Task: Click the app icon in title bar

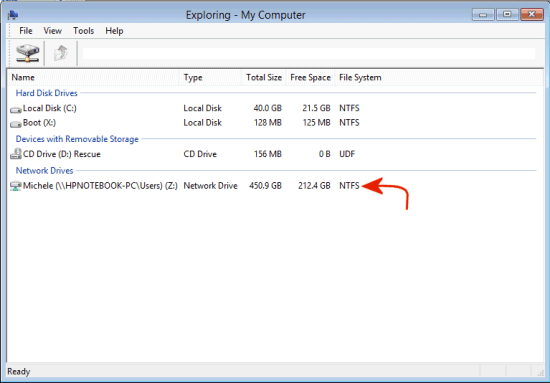Action: 13,15
